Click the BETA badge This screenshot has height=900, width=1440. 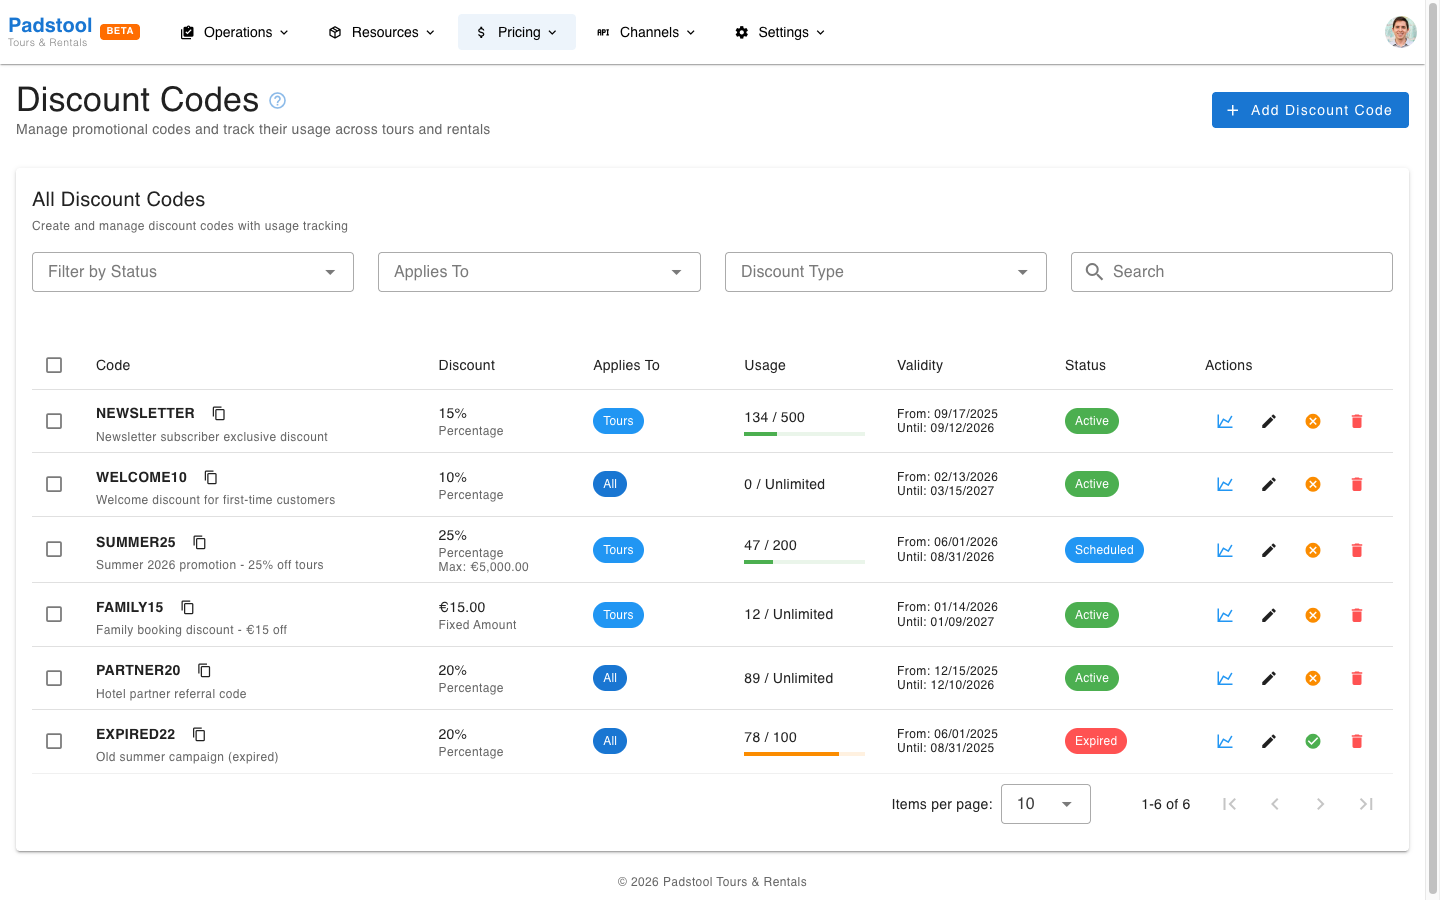[120, 31]
